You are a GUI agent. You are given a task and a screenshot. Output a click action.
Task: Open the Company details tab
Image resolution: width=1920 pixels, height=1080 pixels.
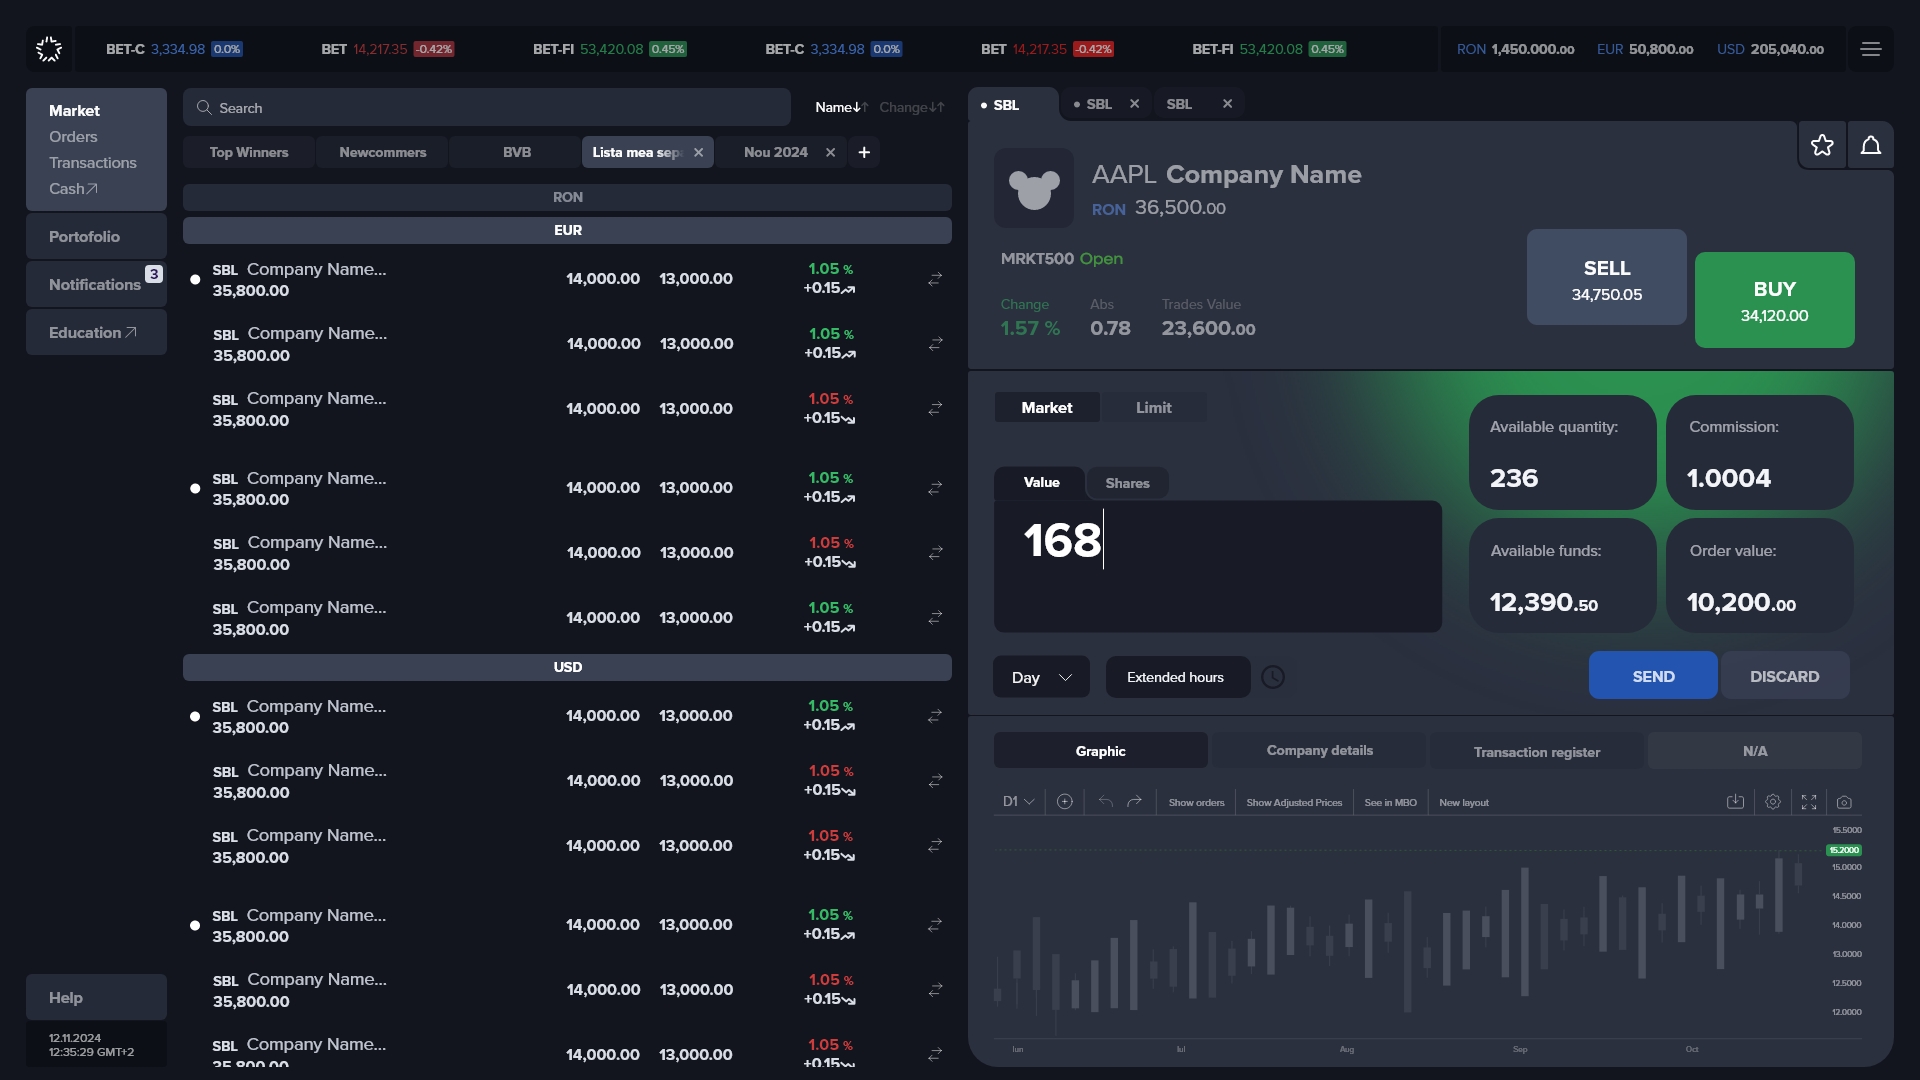point(1319,751)
